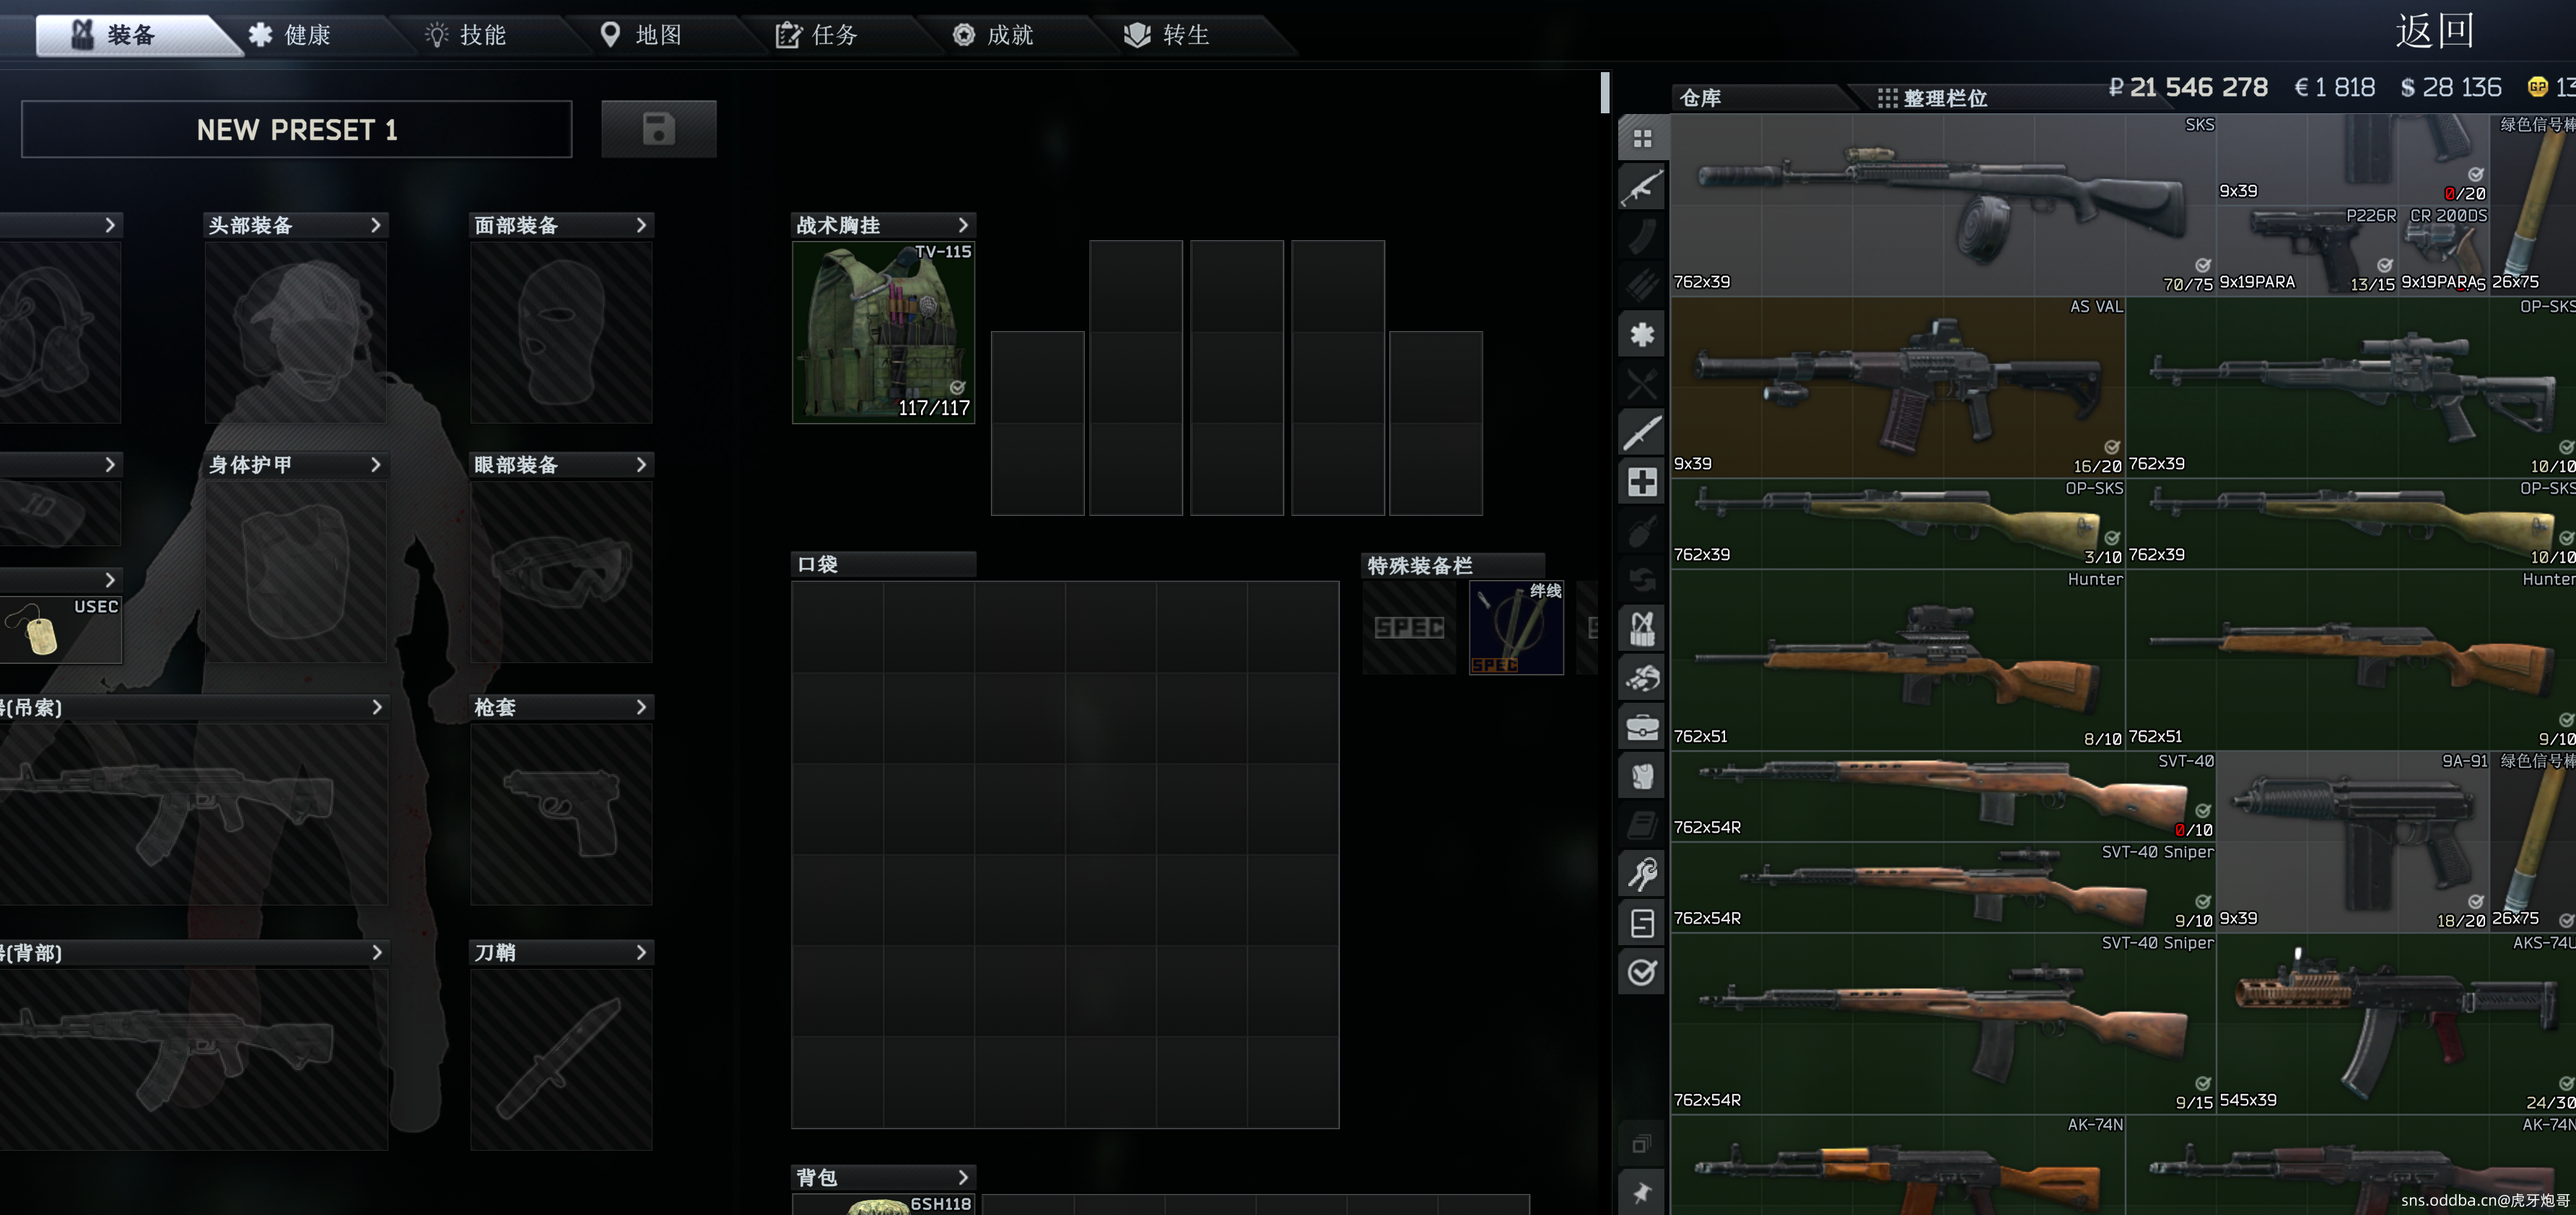Click the euro balance € 1 818
2576x1215 pixels.
tap(2334, 88)
